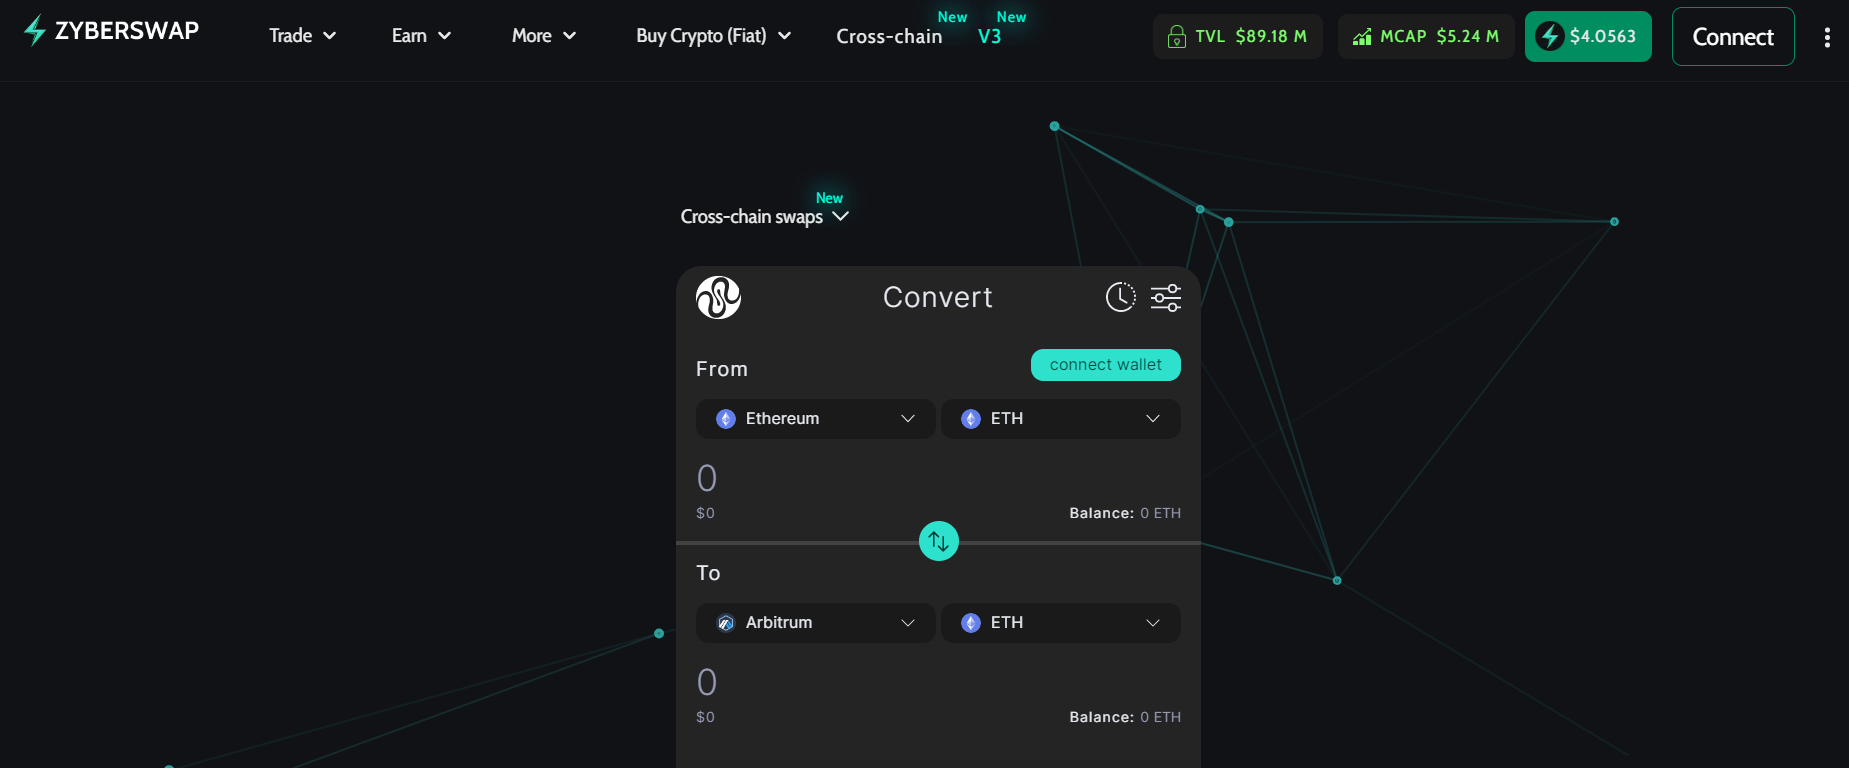Viewport: 1849px width, 768px height.
Task: Click the ZyberSwap lightning bolt logo
Action: pos(35,31)
